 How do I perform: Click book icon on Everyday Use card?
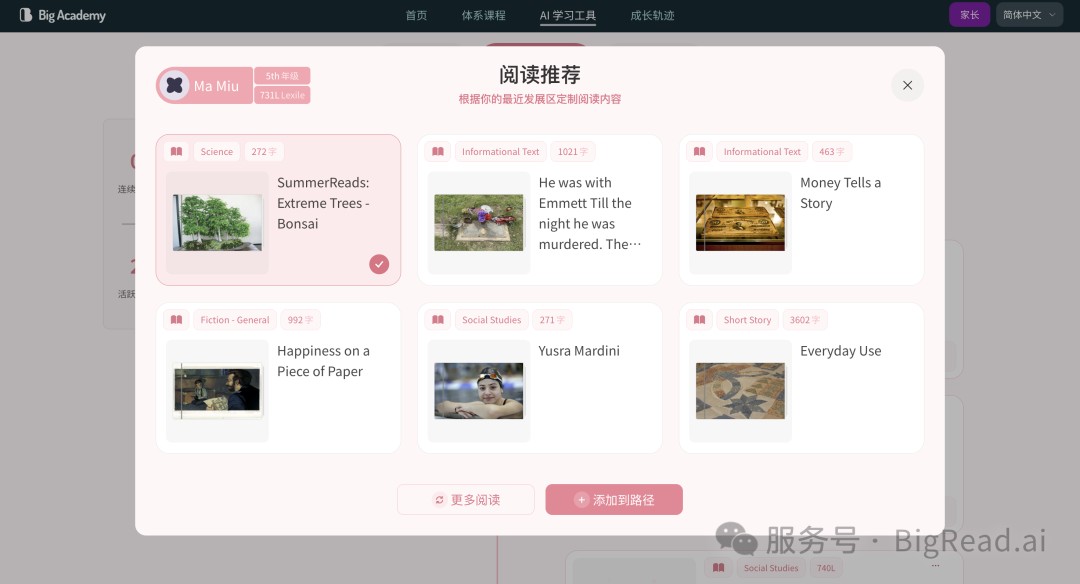(700, 320)
